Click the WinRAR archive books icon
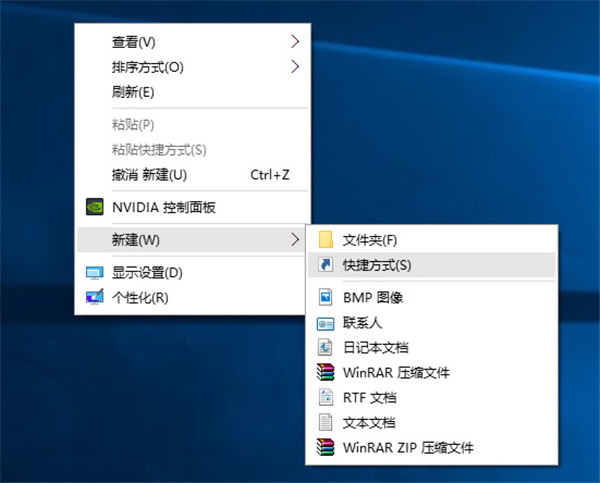 325,372
